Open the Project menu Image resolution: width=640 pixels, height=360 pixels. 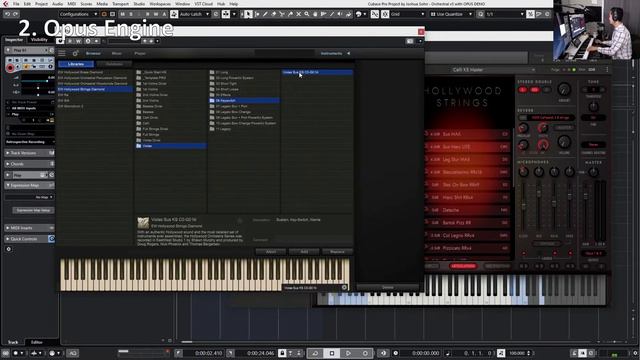pyautogui.click(x=41, y=4)
